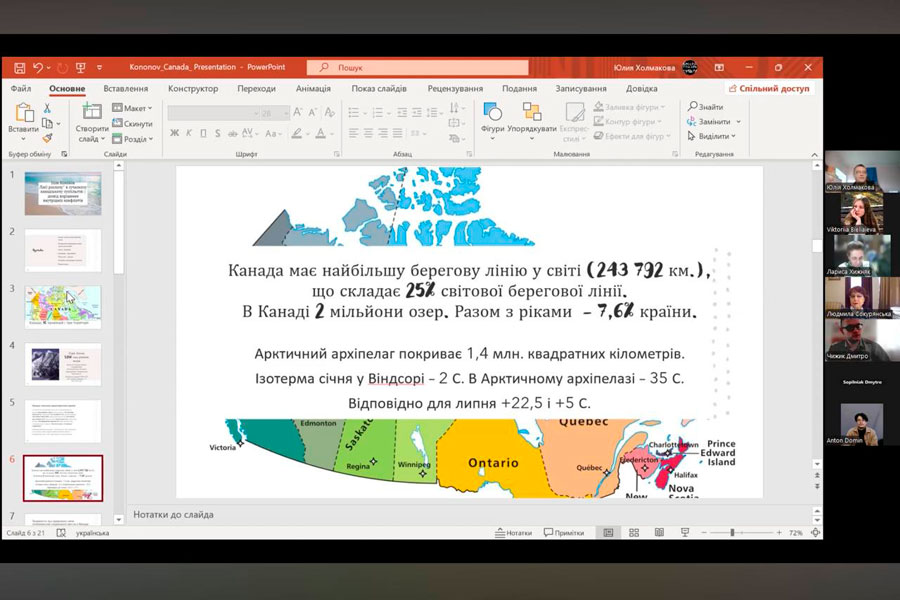Viewport: 900px width, 600px height.
Task: Open the Вставлення ribbon tab
Action: tap(126, 88)
